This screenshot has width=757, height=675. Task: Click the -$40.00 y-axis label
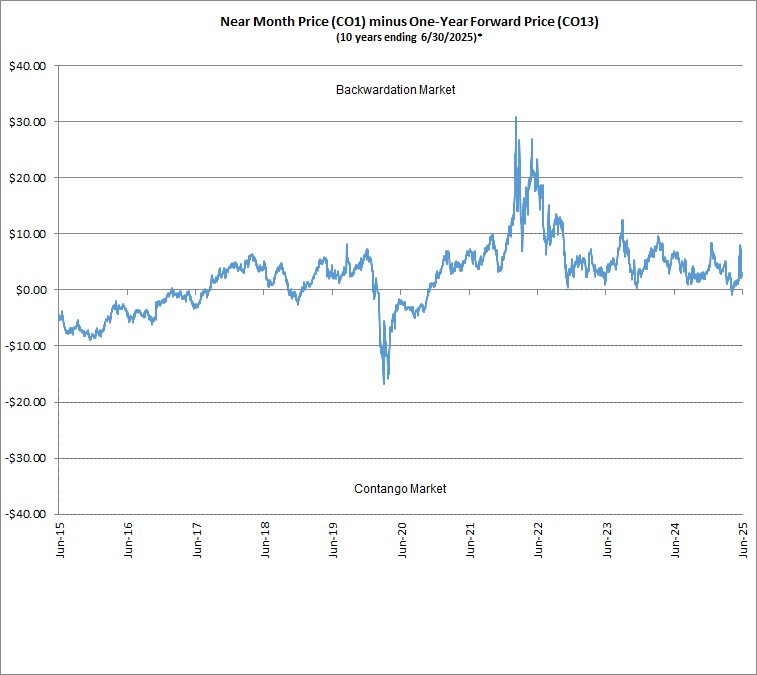(x=26, y=514)
